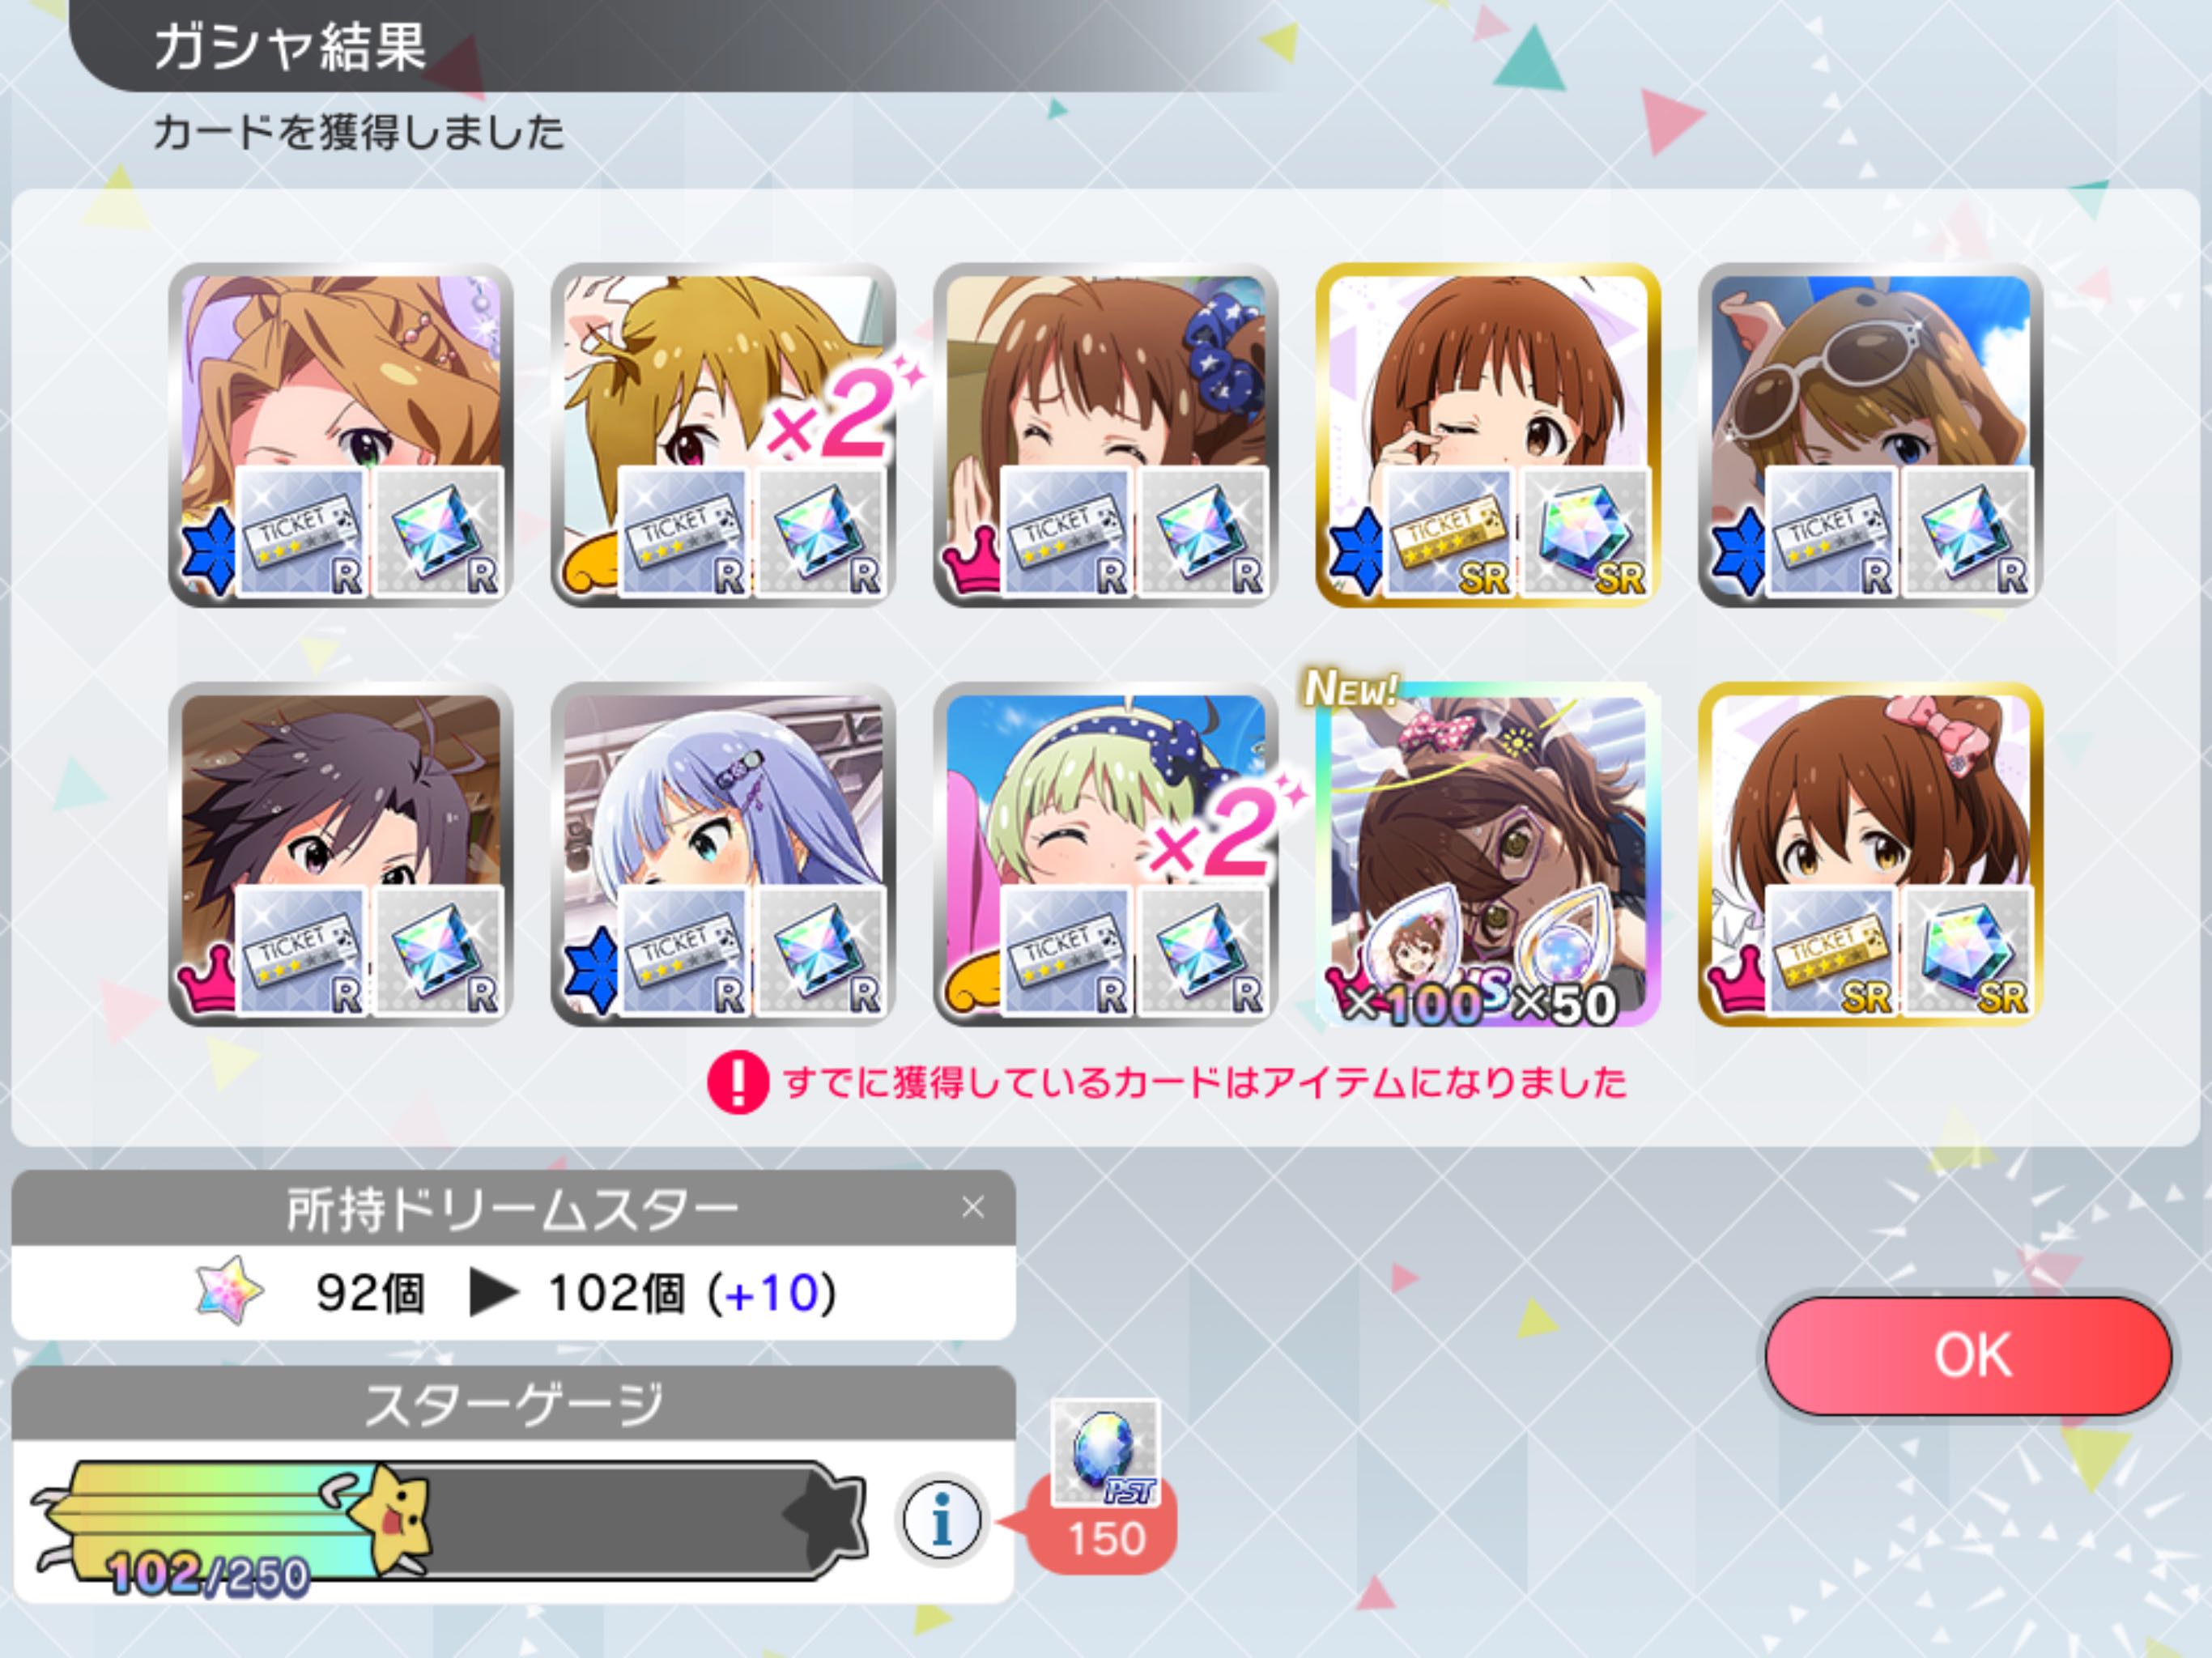Select the blue-haired girl card
2212x1658 pixels.
click(723, 854)
